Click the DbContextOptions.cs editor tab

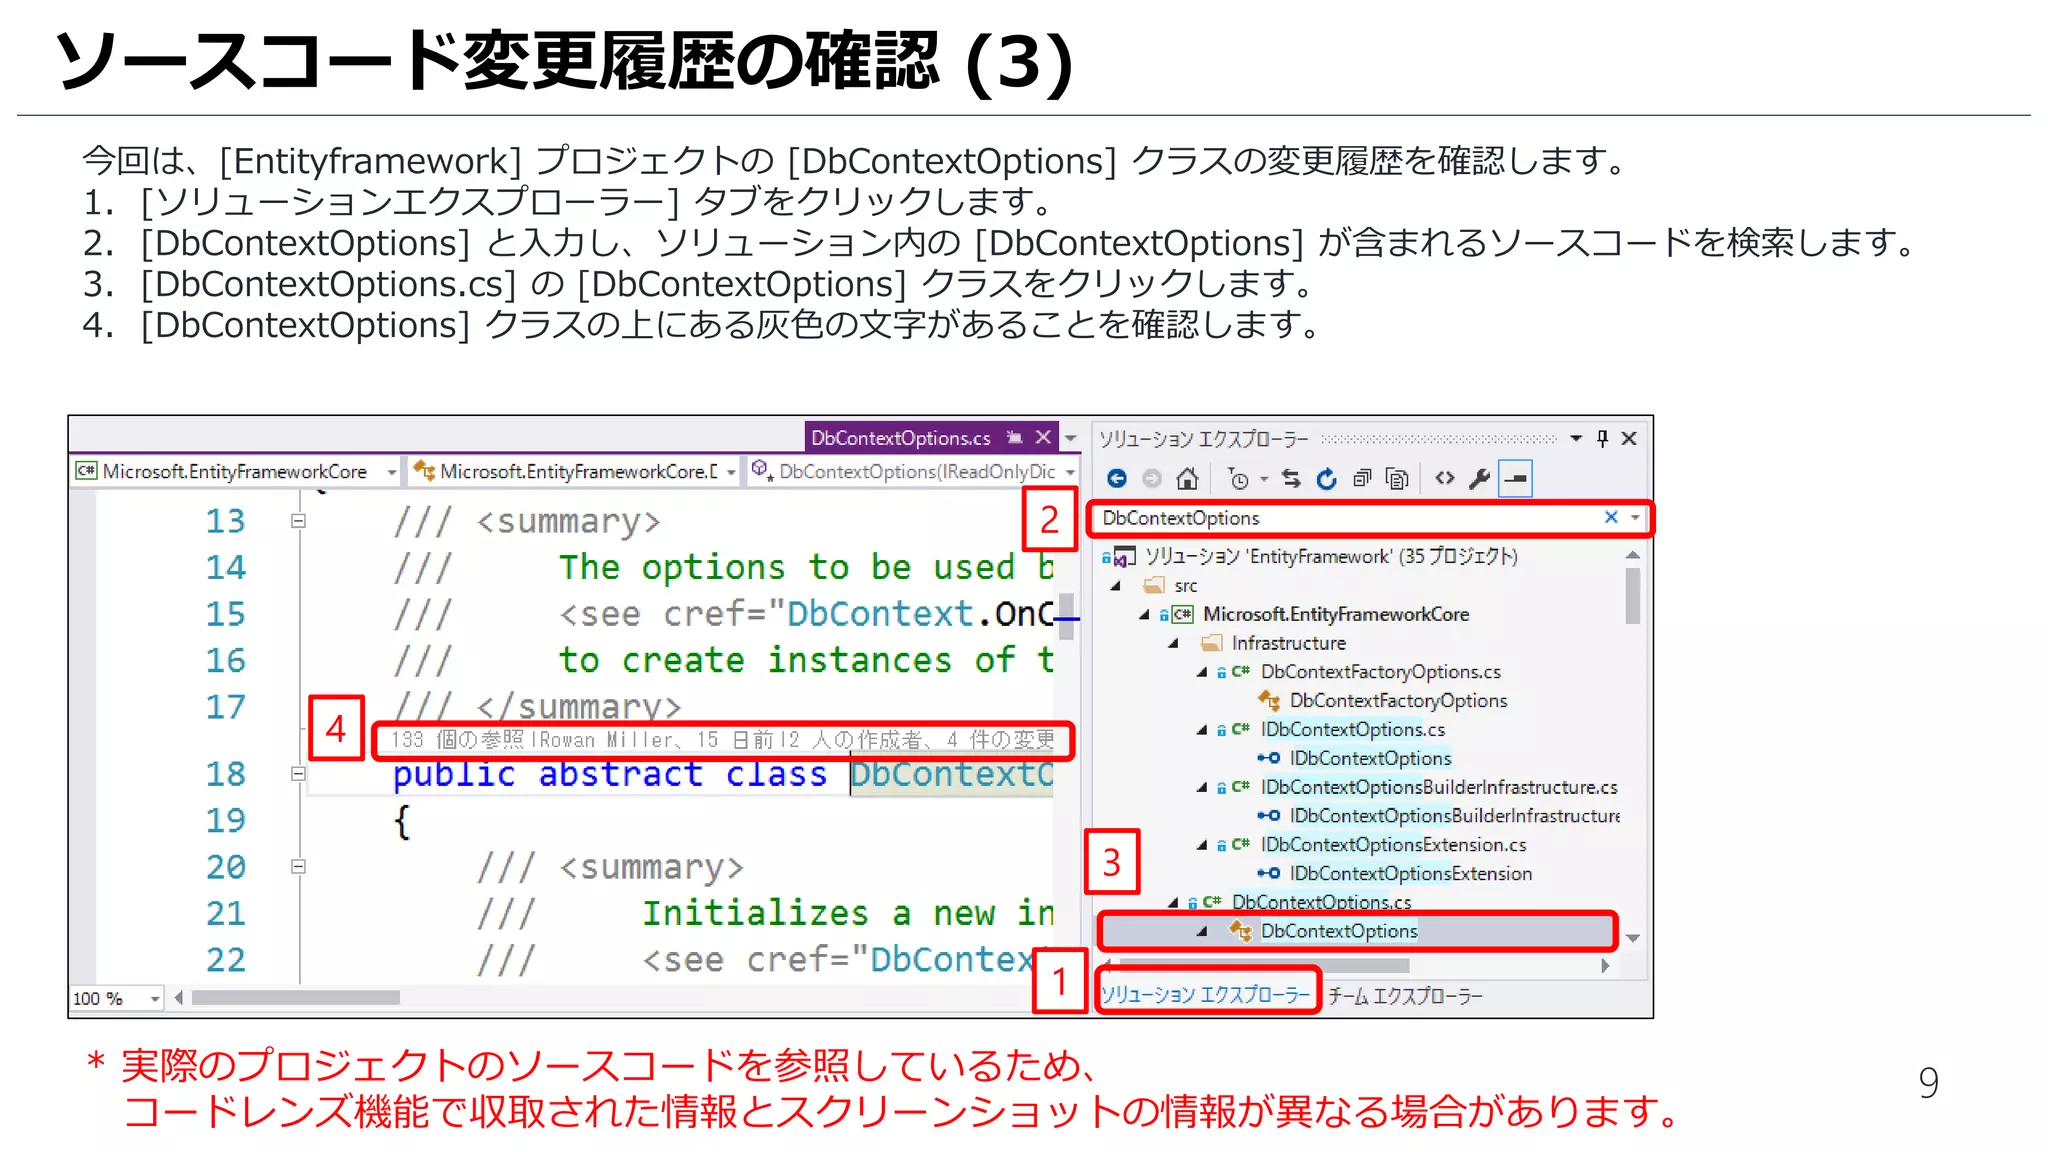click(900, 438)
